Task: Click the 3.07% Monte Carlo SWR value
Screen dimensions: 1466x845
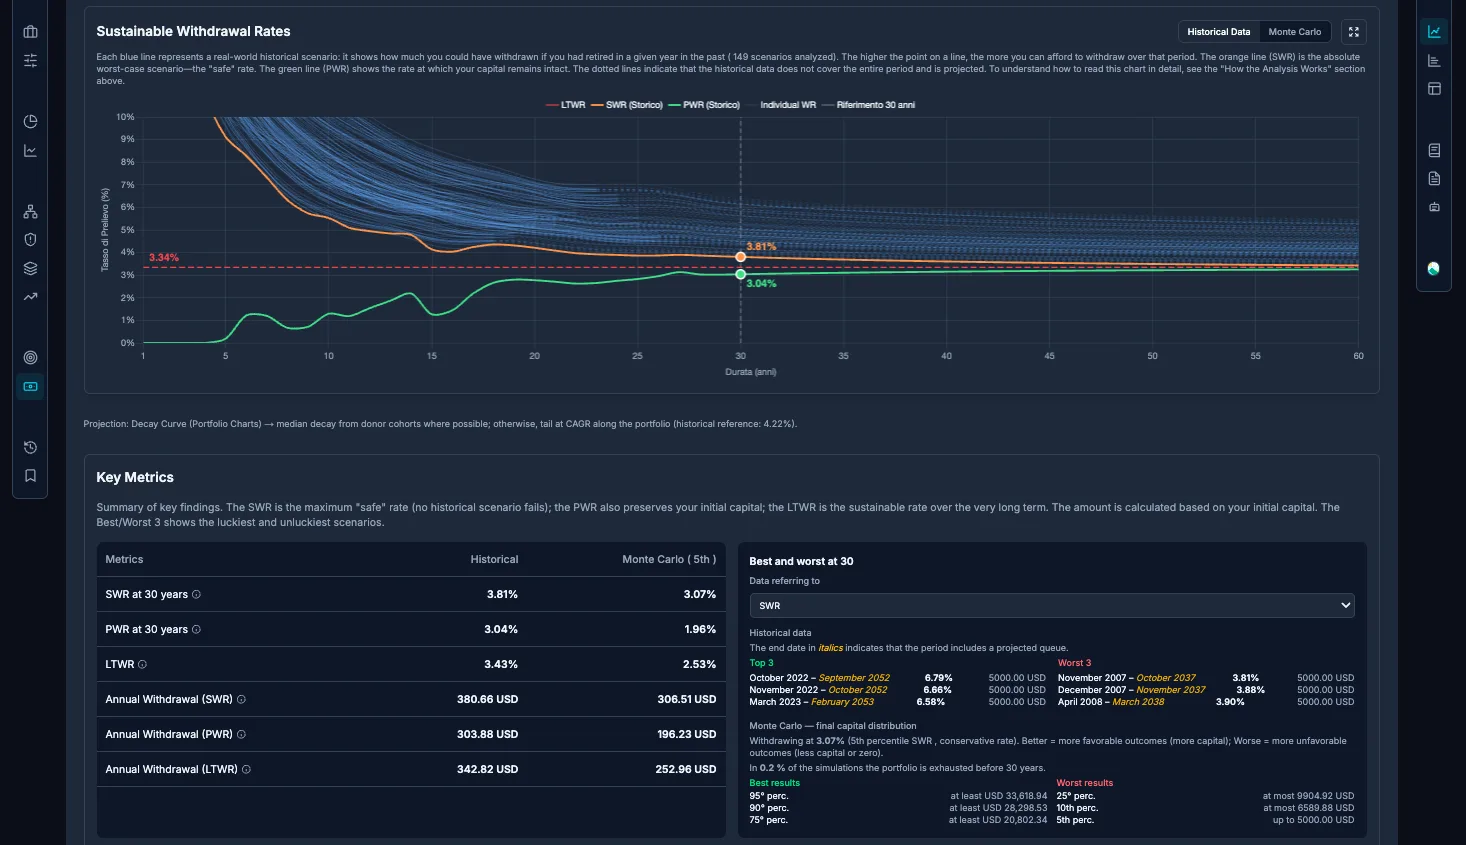Action: click(x=700, y=595)
